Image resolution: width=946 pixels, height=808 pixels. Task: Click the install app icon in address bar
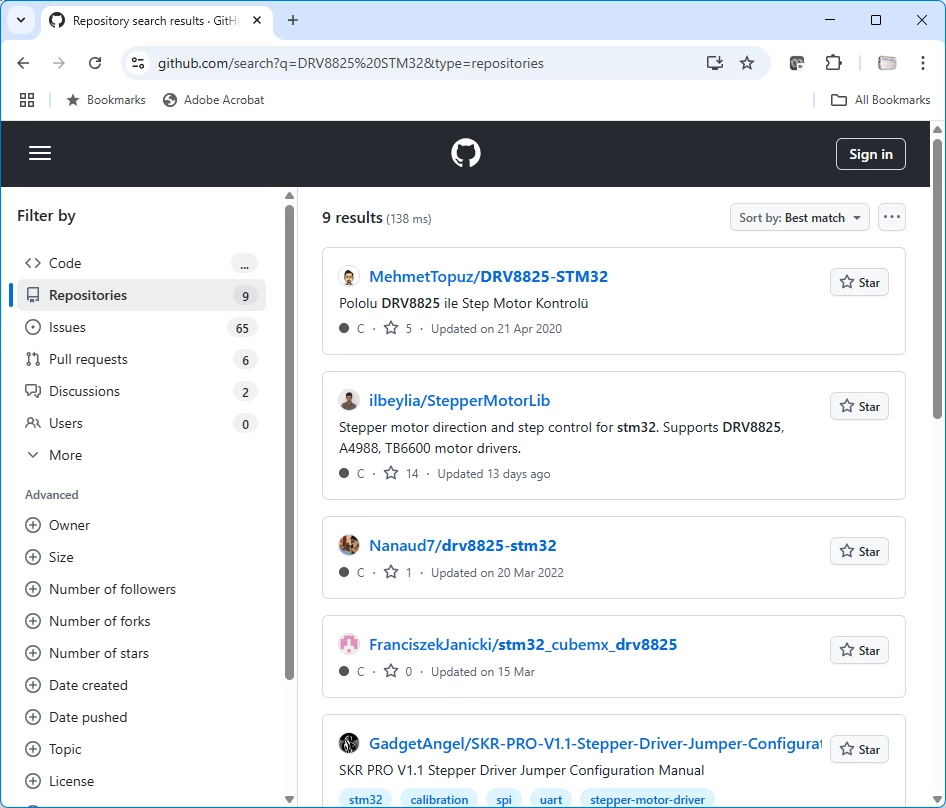[x=714, y=63]
